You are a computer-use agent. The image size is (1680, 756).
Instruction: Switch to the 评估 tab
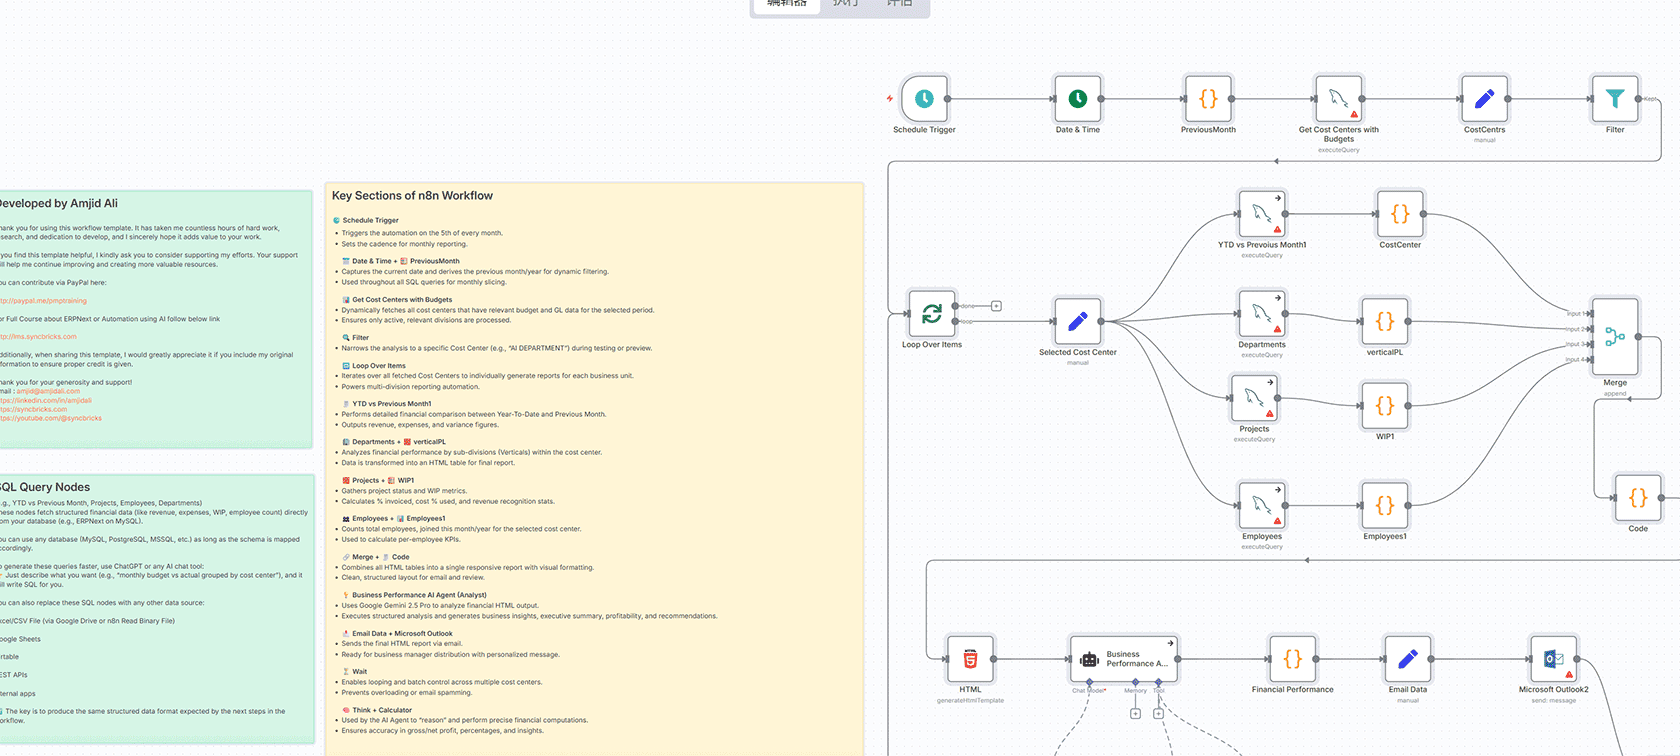click(899, 4)
